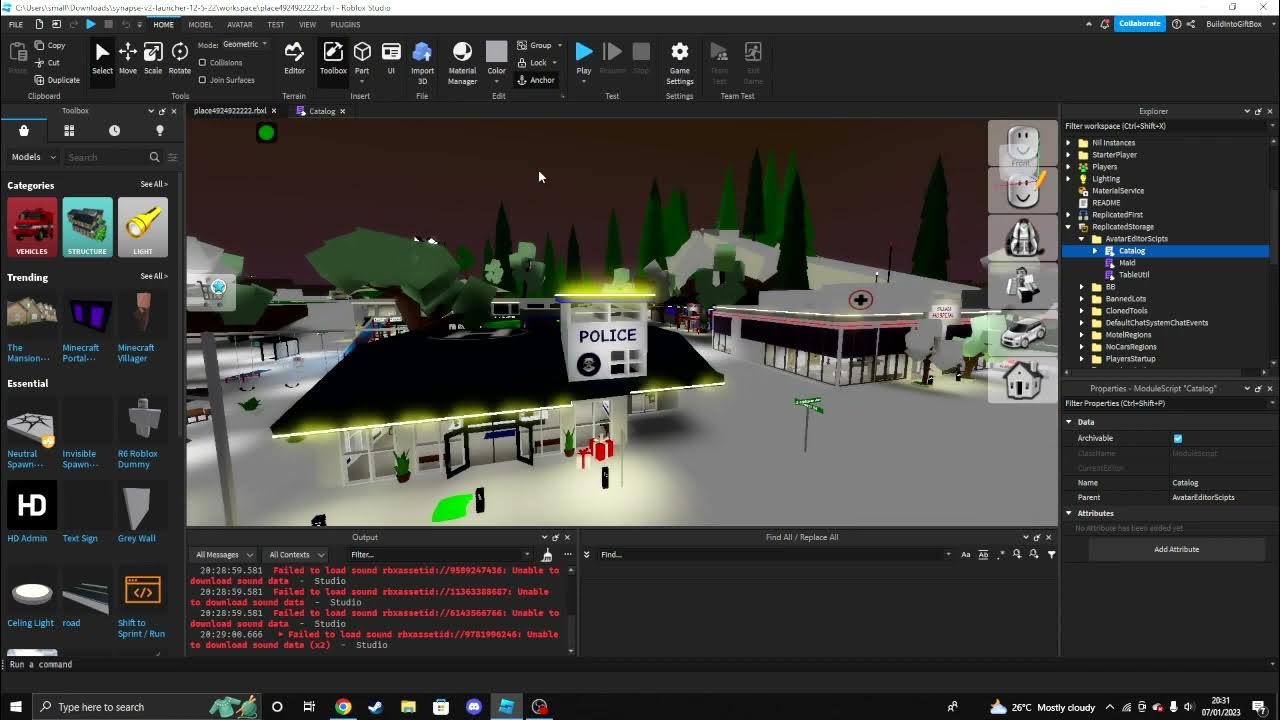1280x720 pixels.
Task: Open the All Contexts dropdown in Output
Action: coord(295,555)
